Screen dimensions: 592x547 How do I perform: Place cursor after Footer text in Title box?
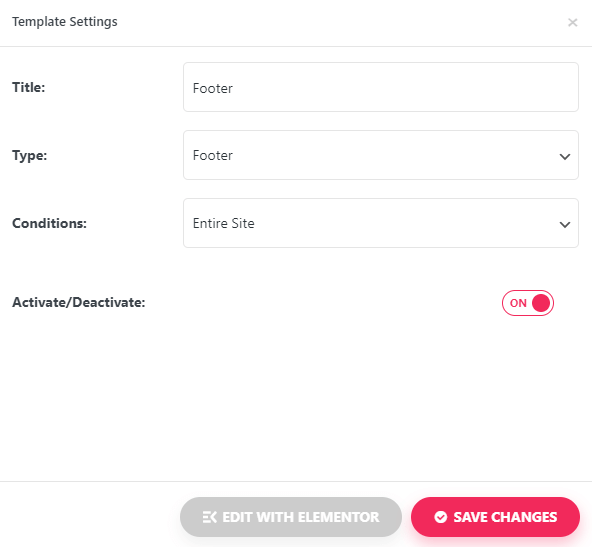click(234, 88)
